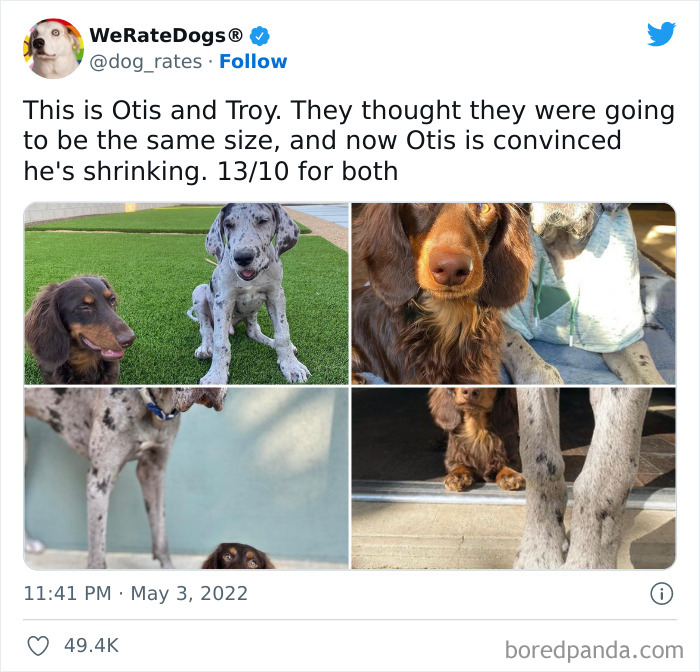Open photo of dachshund behind dane legs
This screenshot has width=700, height=672.
pos(513,478)
